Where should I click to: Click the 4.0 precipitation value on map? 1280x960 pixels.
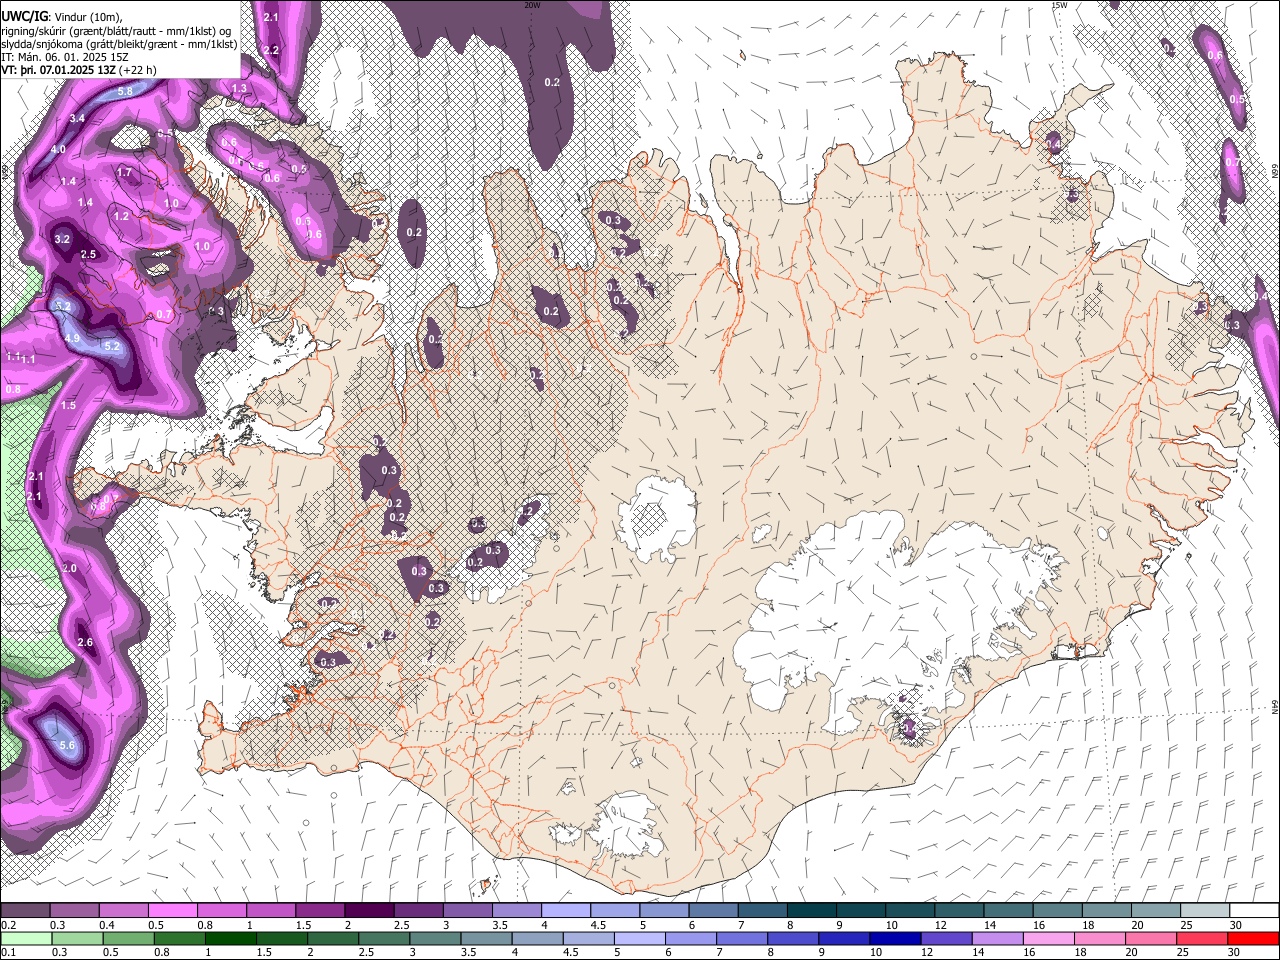(58, 150)
